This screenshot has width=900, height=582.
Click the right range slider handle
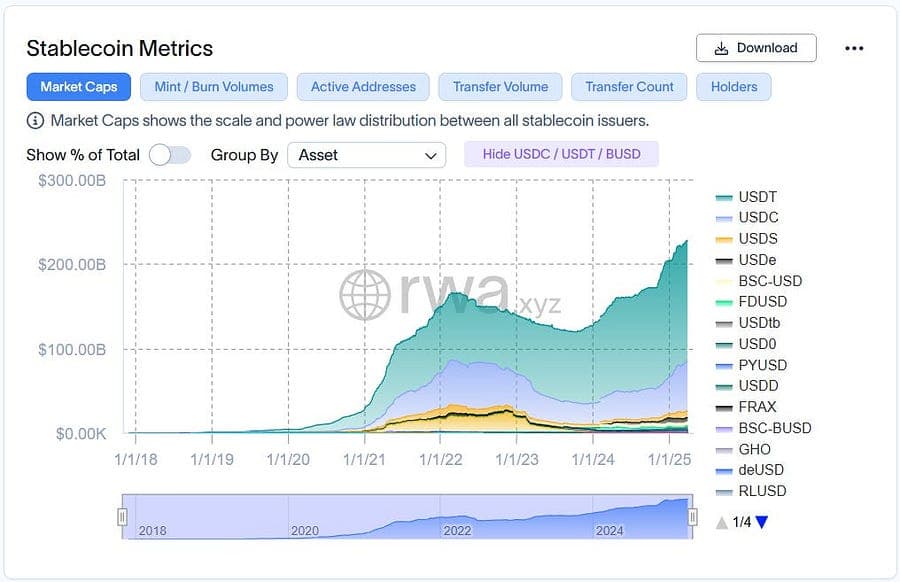click(x=693, y=517)
